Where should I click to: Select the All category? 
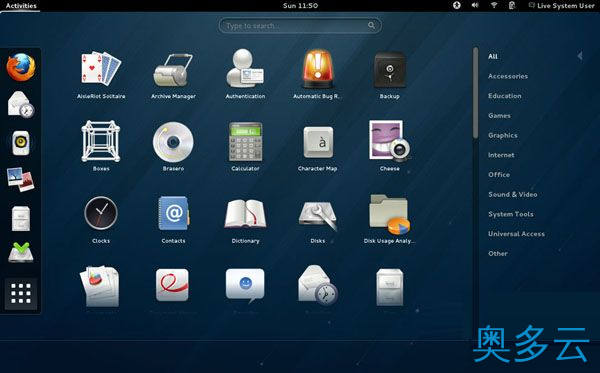(493, 56)
